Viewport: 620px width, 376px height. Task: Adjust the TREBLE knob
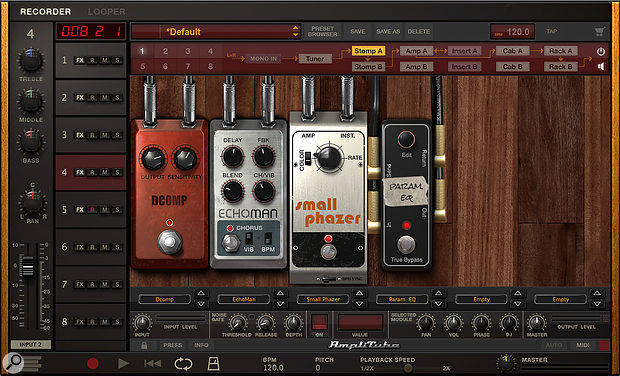[x=31, y=60]
